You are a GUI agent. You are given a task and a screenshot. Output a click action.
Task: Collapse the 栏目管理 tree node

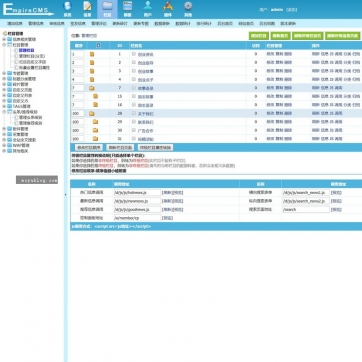click(x=4, y=45)
